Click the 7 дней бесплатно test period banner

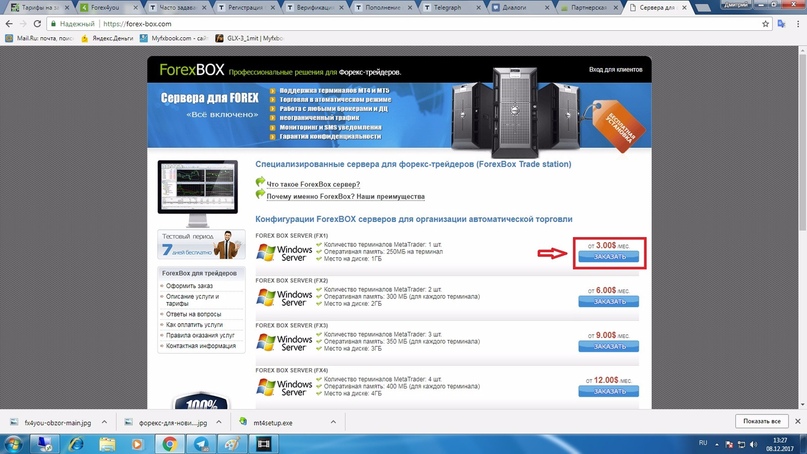[201, 245]
